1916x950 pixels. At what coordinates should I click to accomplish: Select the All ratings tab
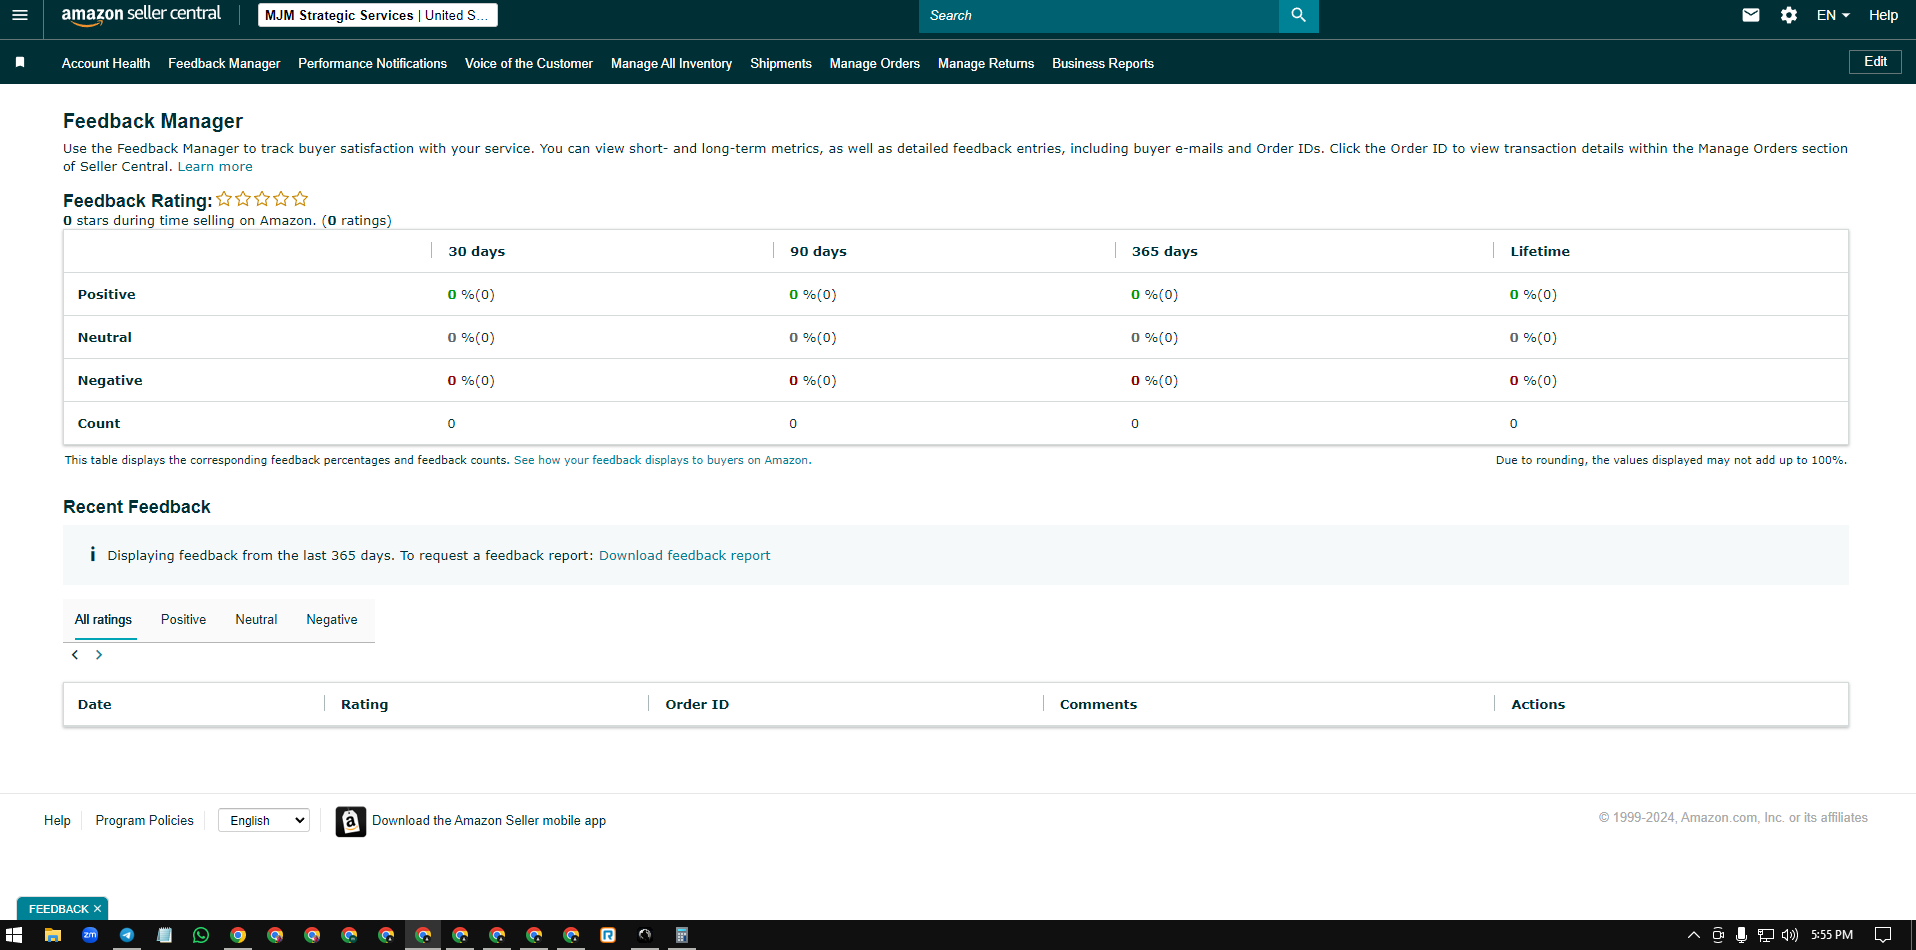coord(103,620)
